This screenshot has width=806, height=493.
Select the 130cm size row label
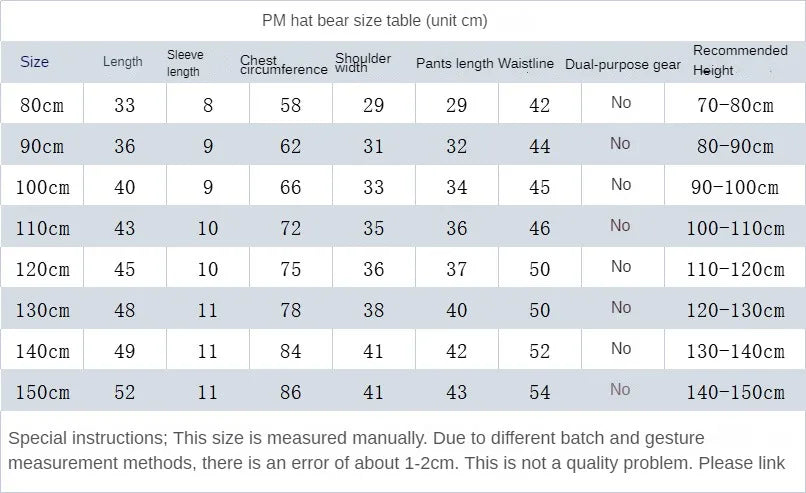pyautogui.click(x=43, y=310)
